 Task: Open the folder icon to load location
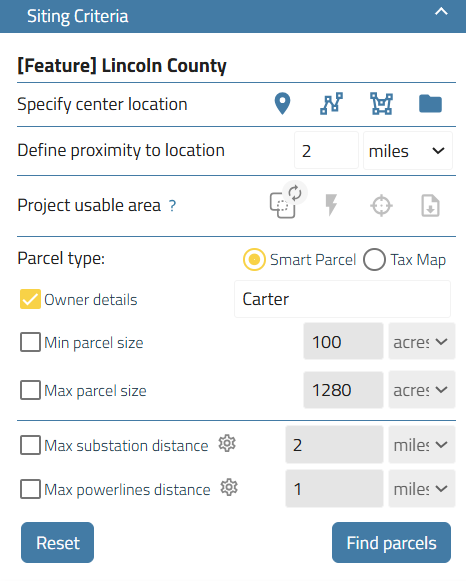click(x=430, y=104)
